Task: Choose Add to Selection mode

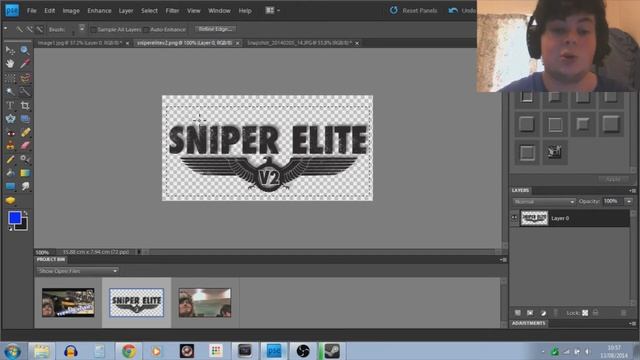Action: [x=29, y=29]
